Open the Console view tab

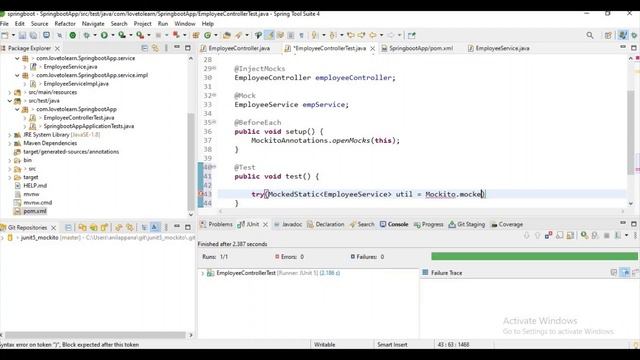click(394, 224)
